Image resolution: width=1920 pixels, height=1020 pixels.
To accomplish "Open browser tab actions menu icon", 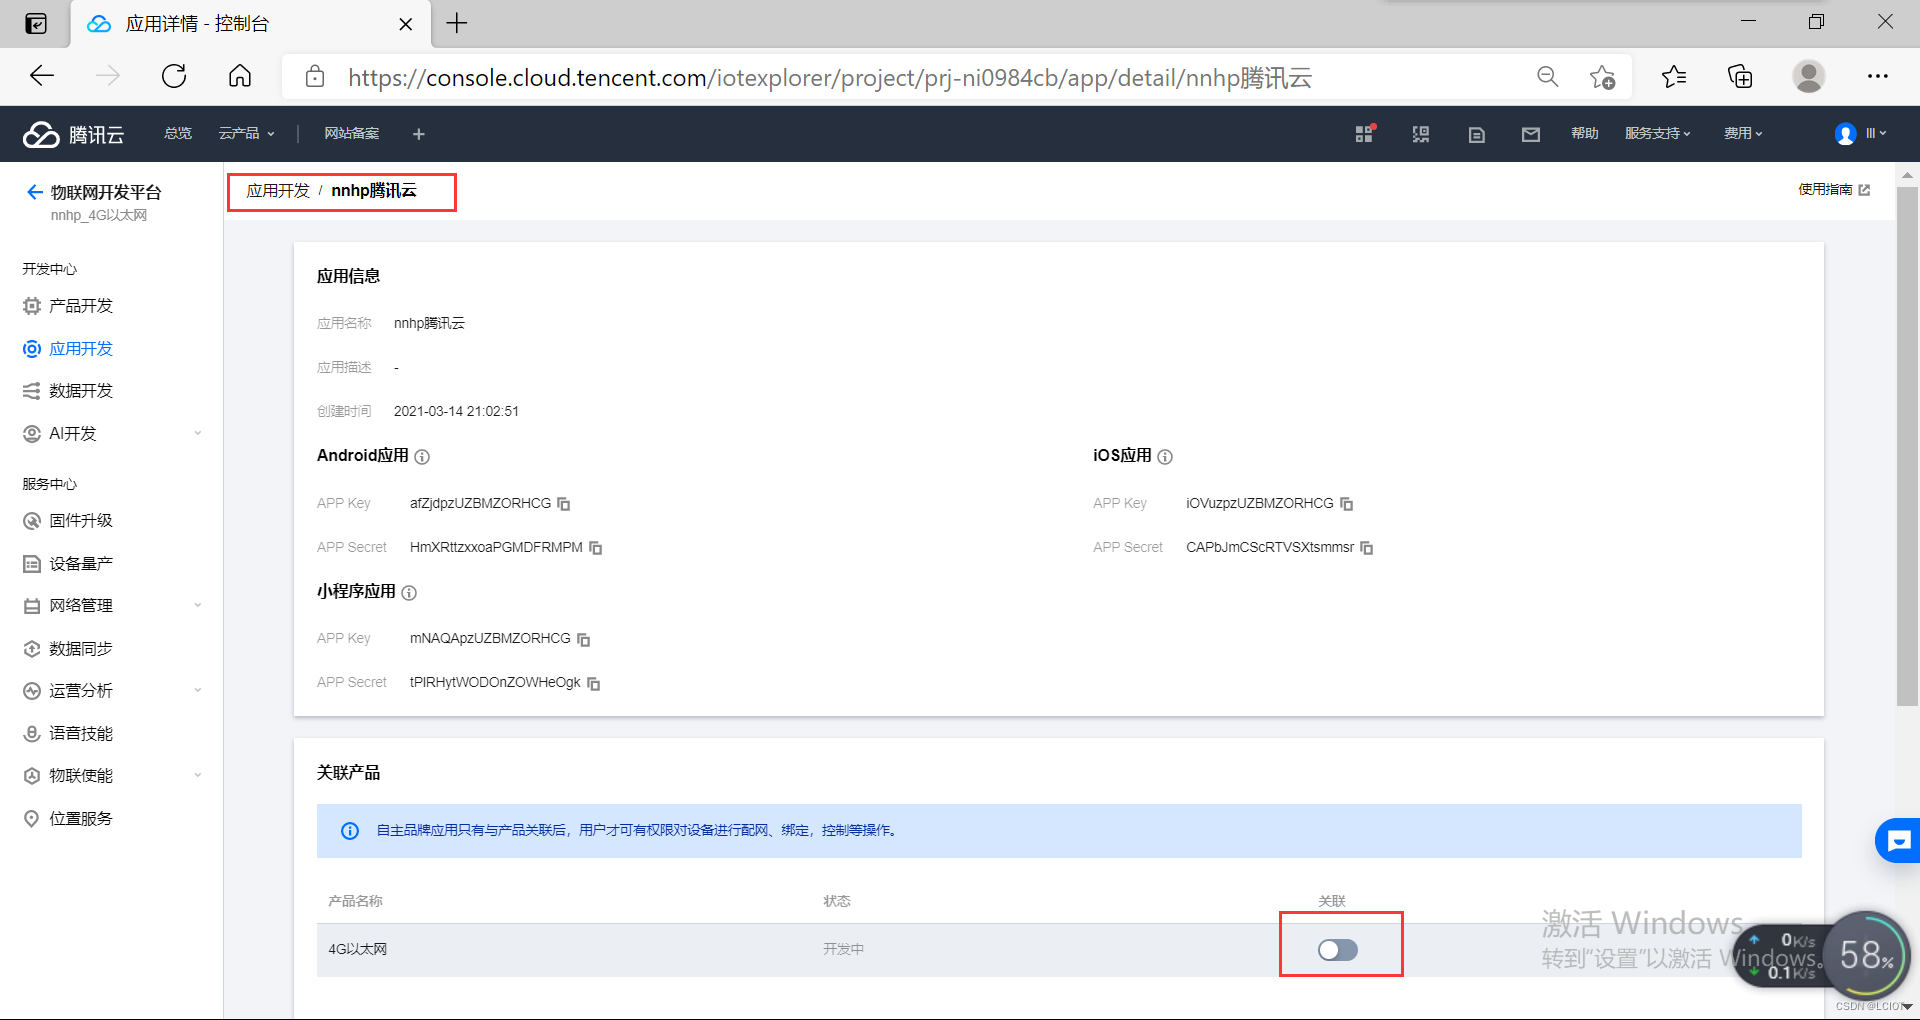I will pyautogui.click(x=36, y=24).
